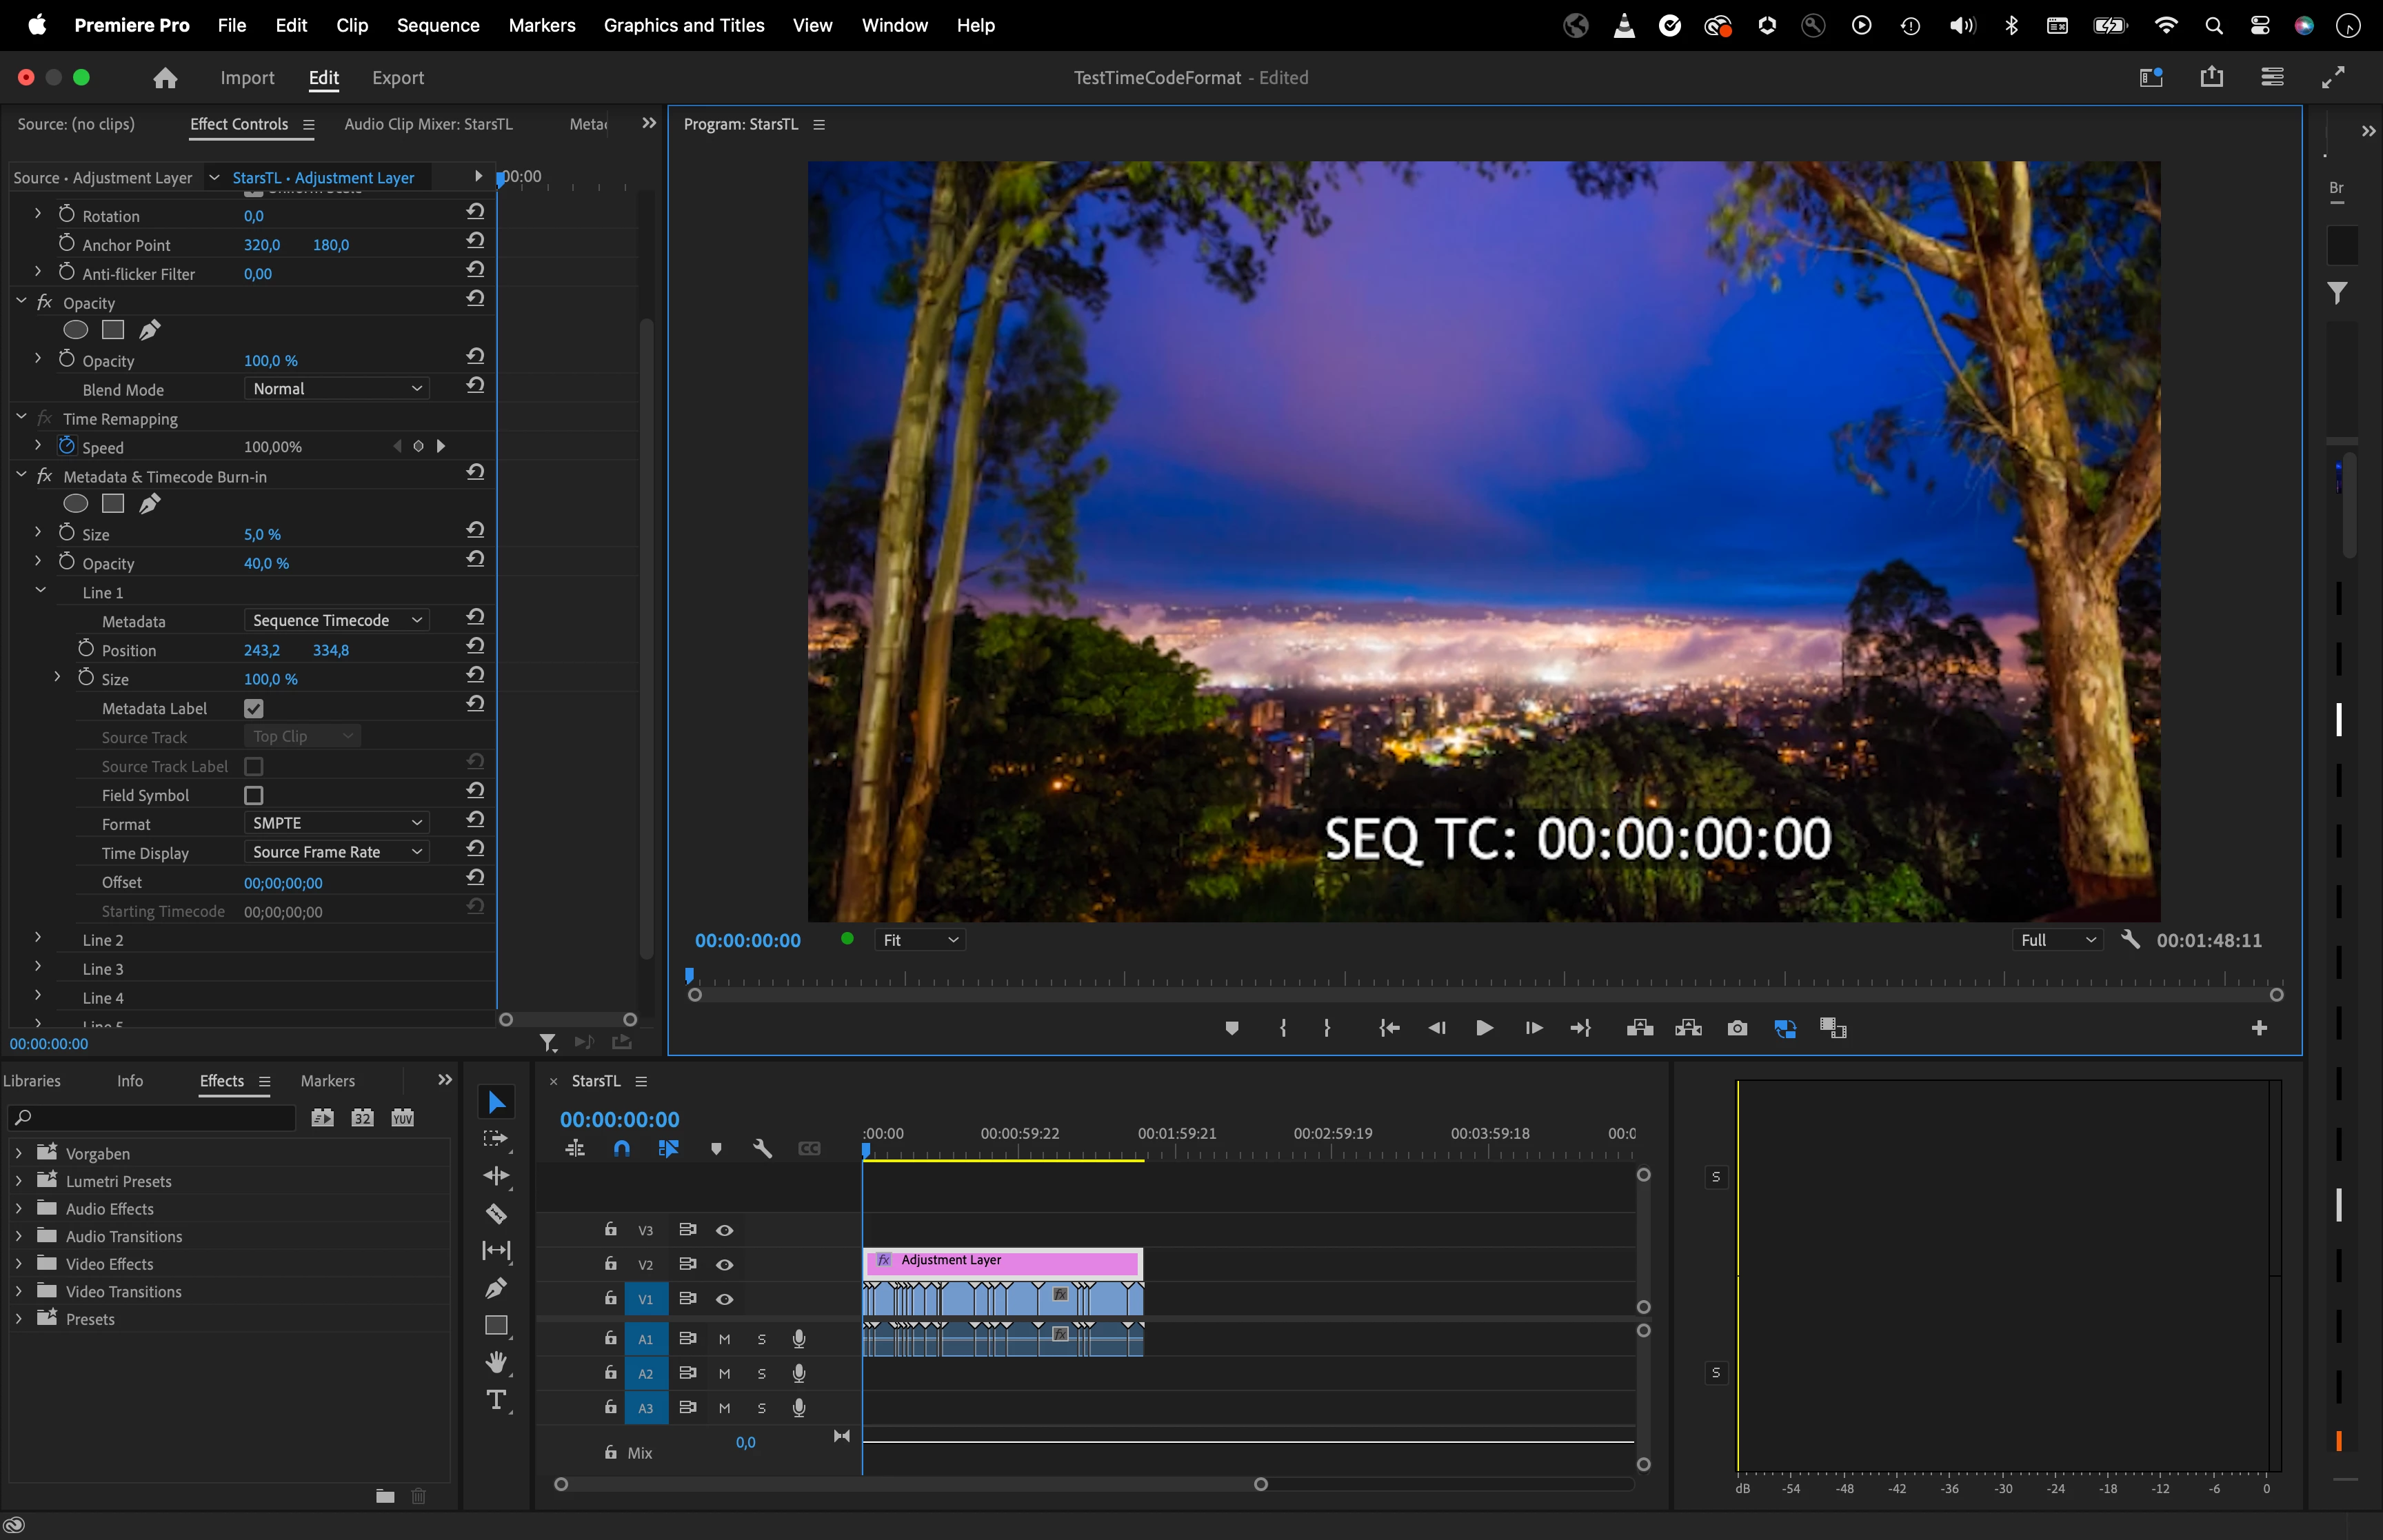Select the Razor tool

click(x=496, y=1214)
